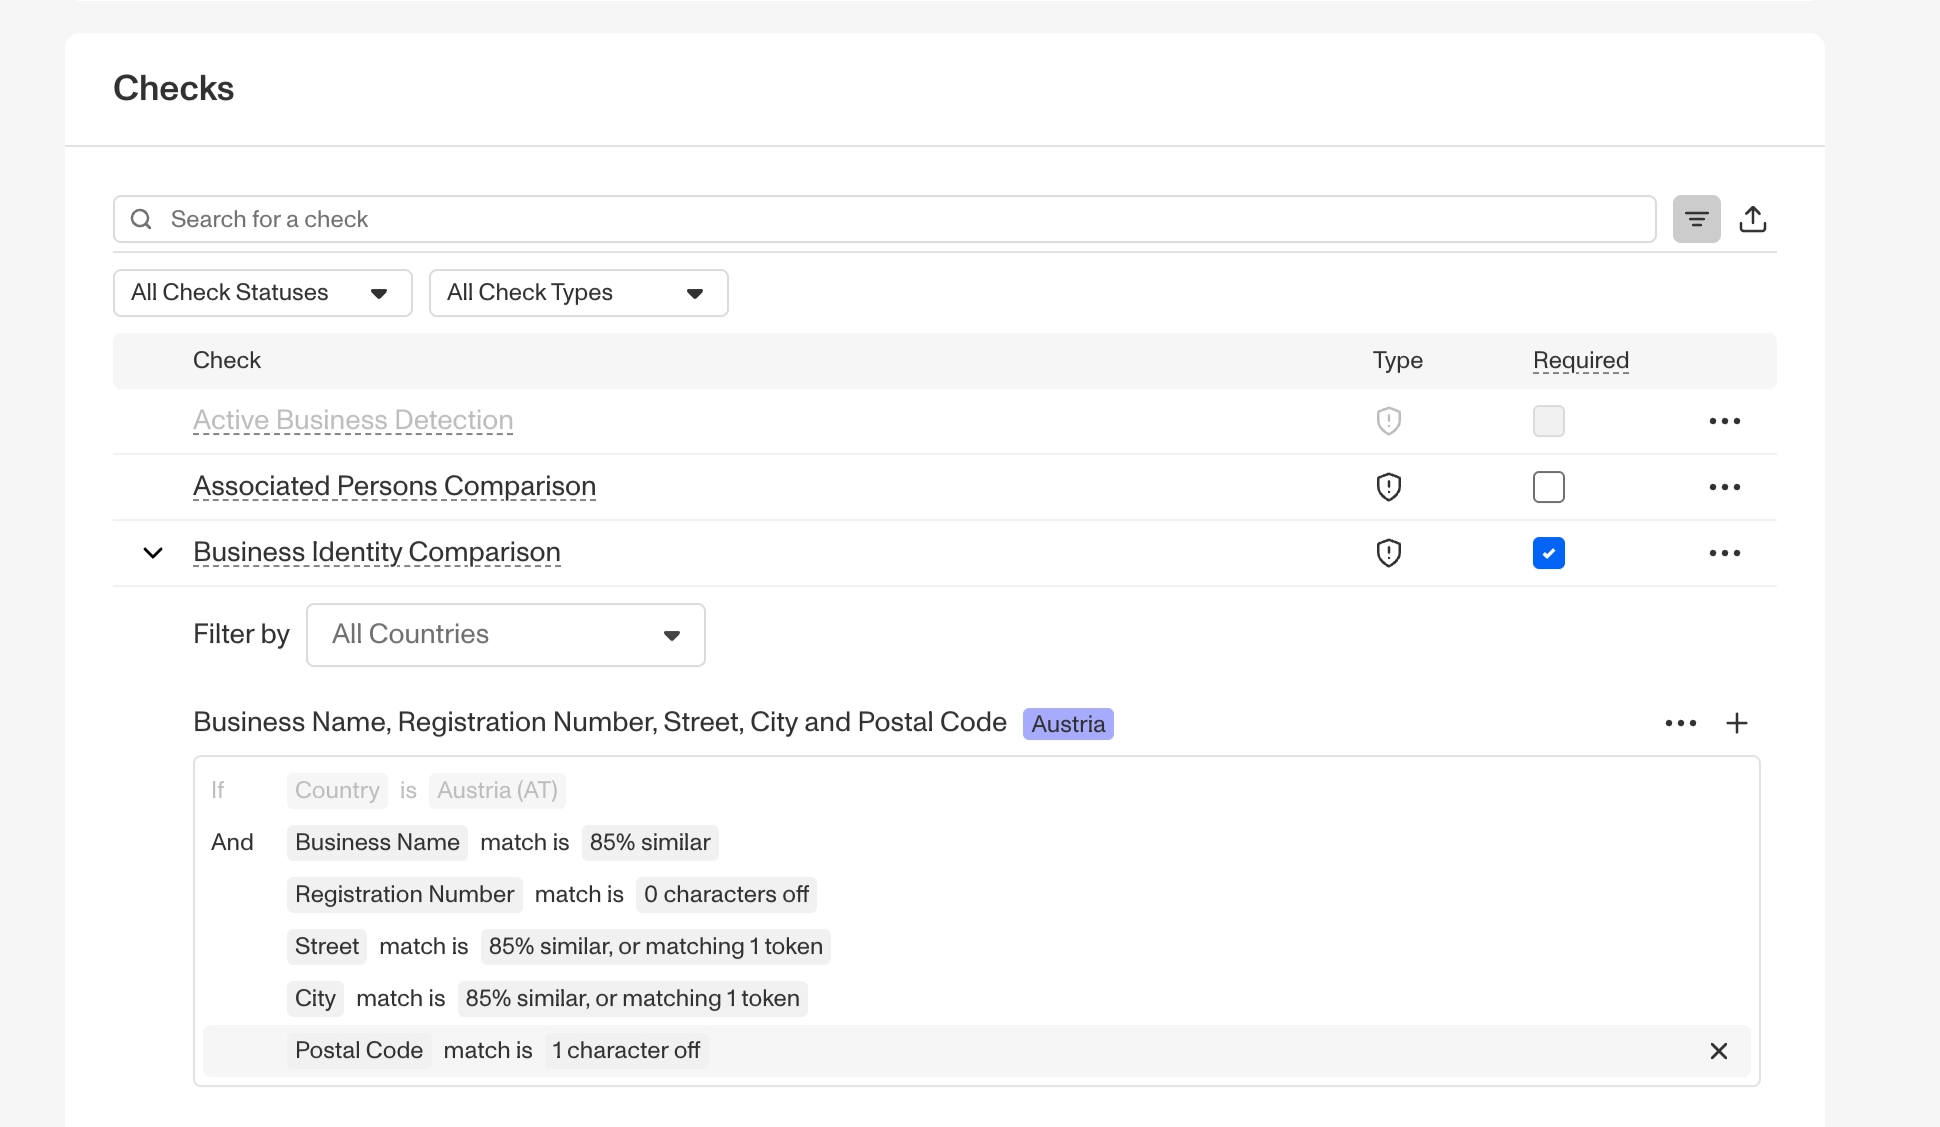
Task: Open more options for Business Identity Comparison
Action: 1724,553
